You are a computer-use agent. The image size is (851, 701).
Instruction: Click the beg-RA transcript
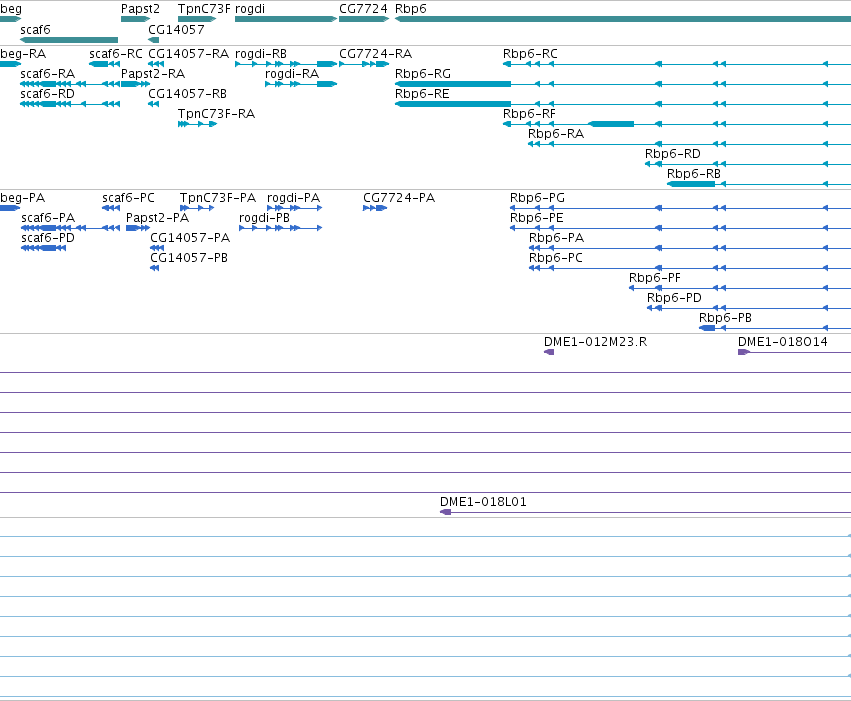coord(10,64)
